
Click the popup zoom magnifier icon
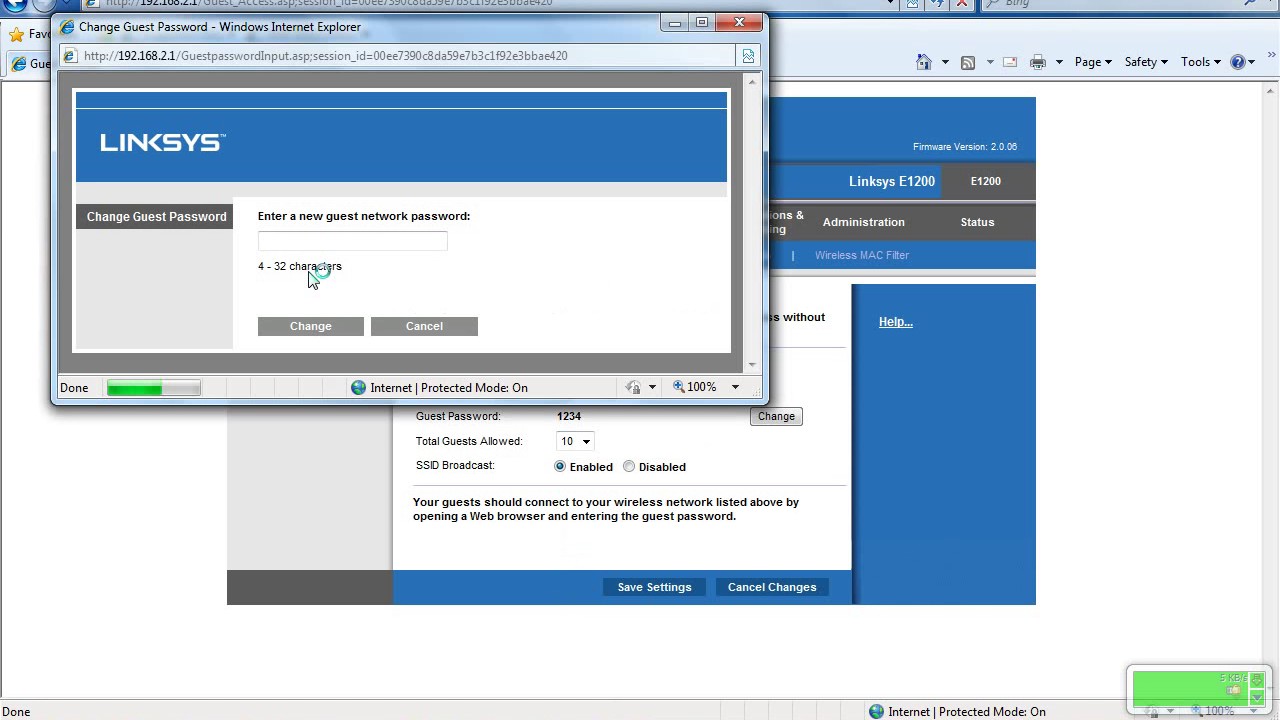(679, 387)
